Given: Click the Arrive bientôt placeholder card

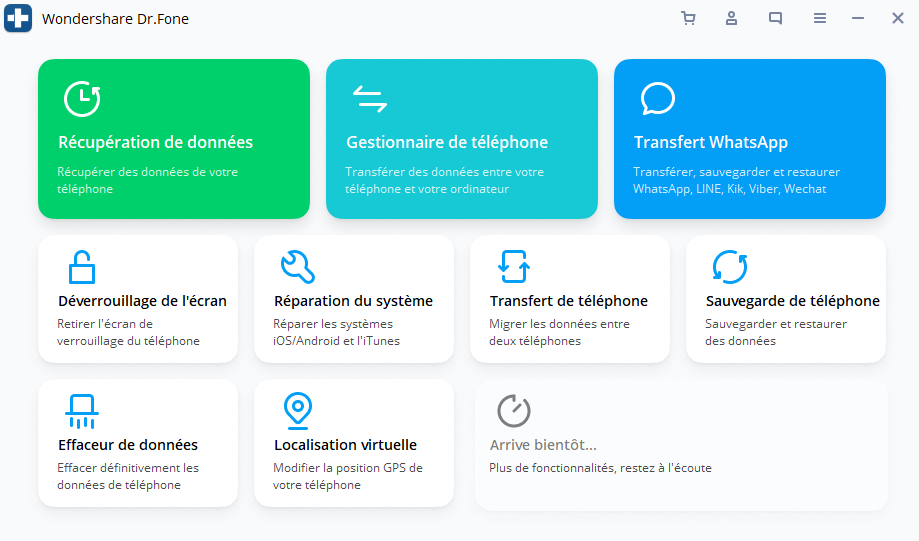Looking at the screenshot, I should tap(680, 445).
